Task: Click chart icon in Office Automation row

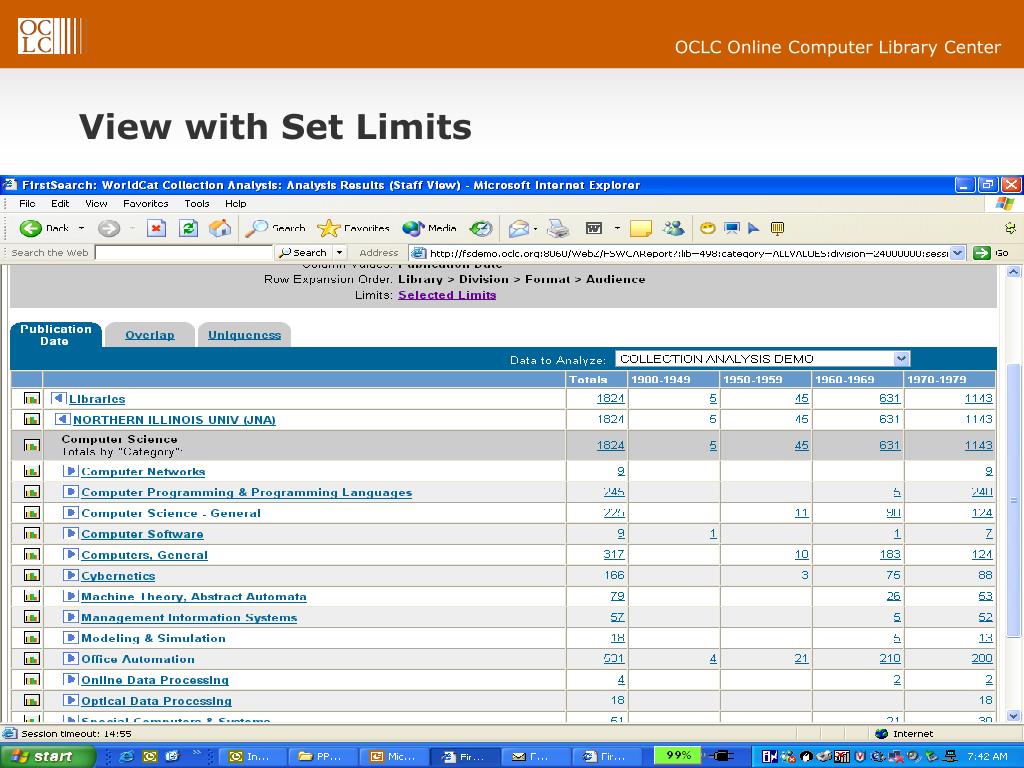Action: (x=31, y=659)
